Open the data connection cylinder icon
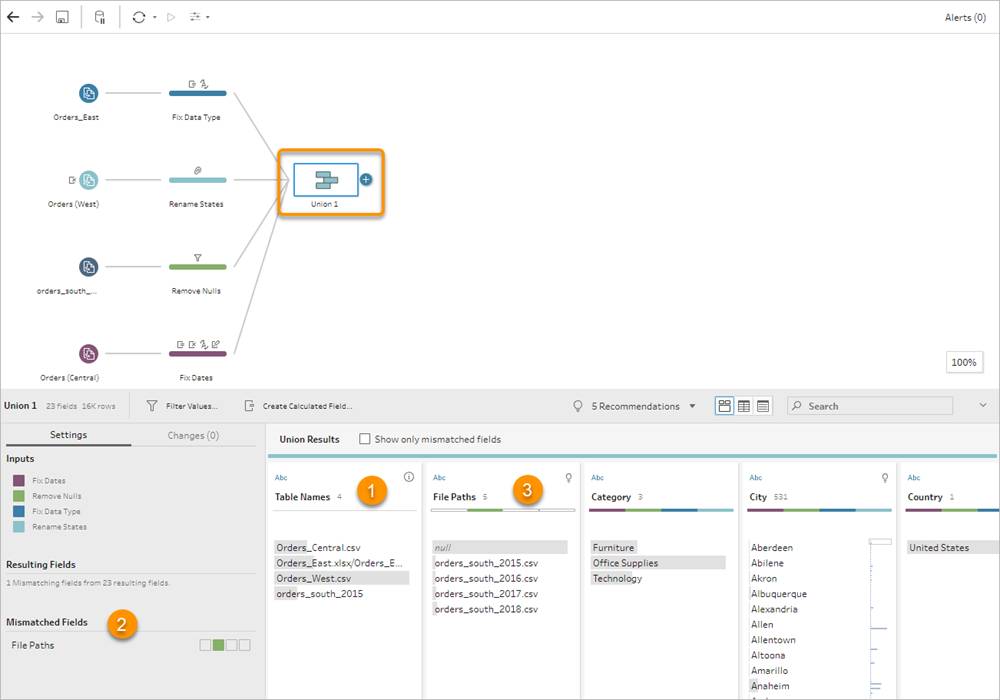Screen dimensions: 1000x700 [x=100, y=17]
